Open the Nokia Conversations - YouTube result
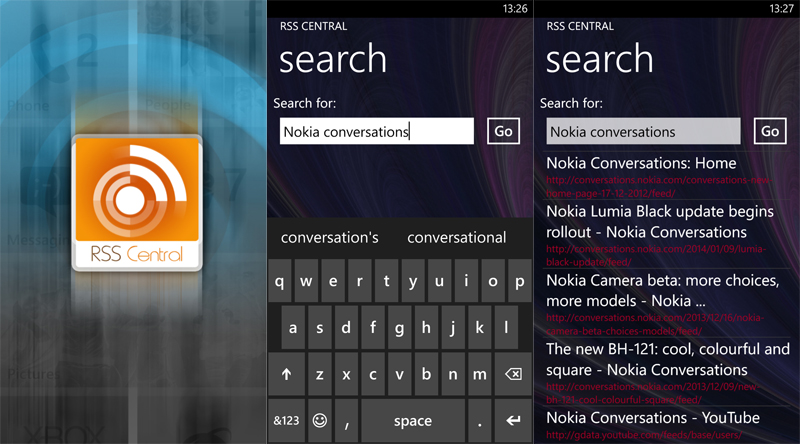The image size is (800, 444). [x=653, y=417]
